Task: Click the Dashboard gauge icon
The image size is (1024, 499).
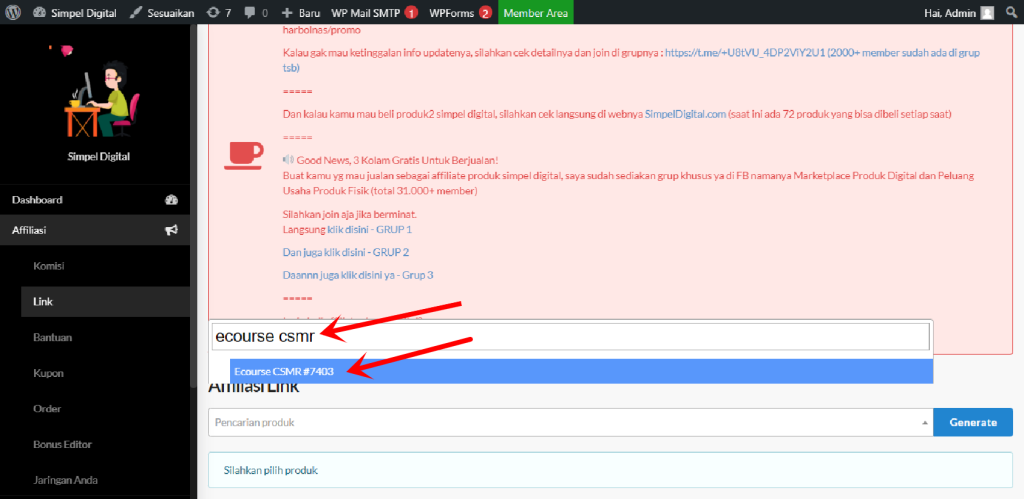Action: (x=172, y=200)
